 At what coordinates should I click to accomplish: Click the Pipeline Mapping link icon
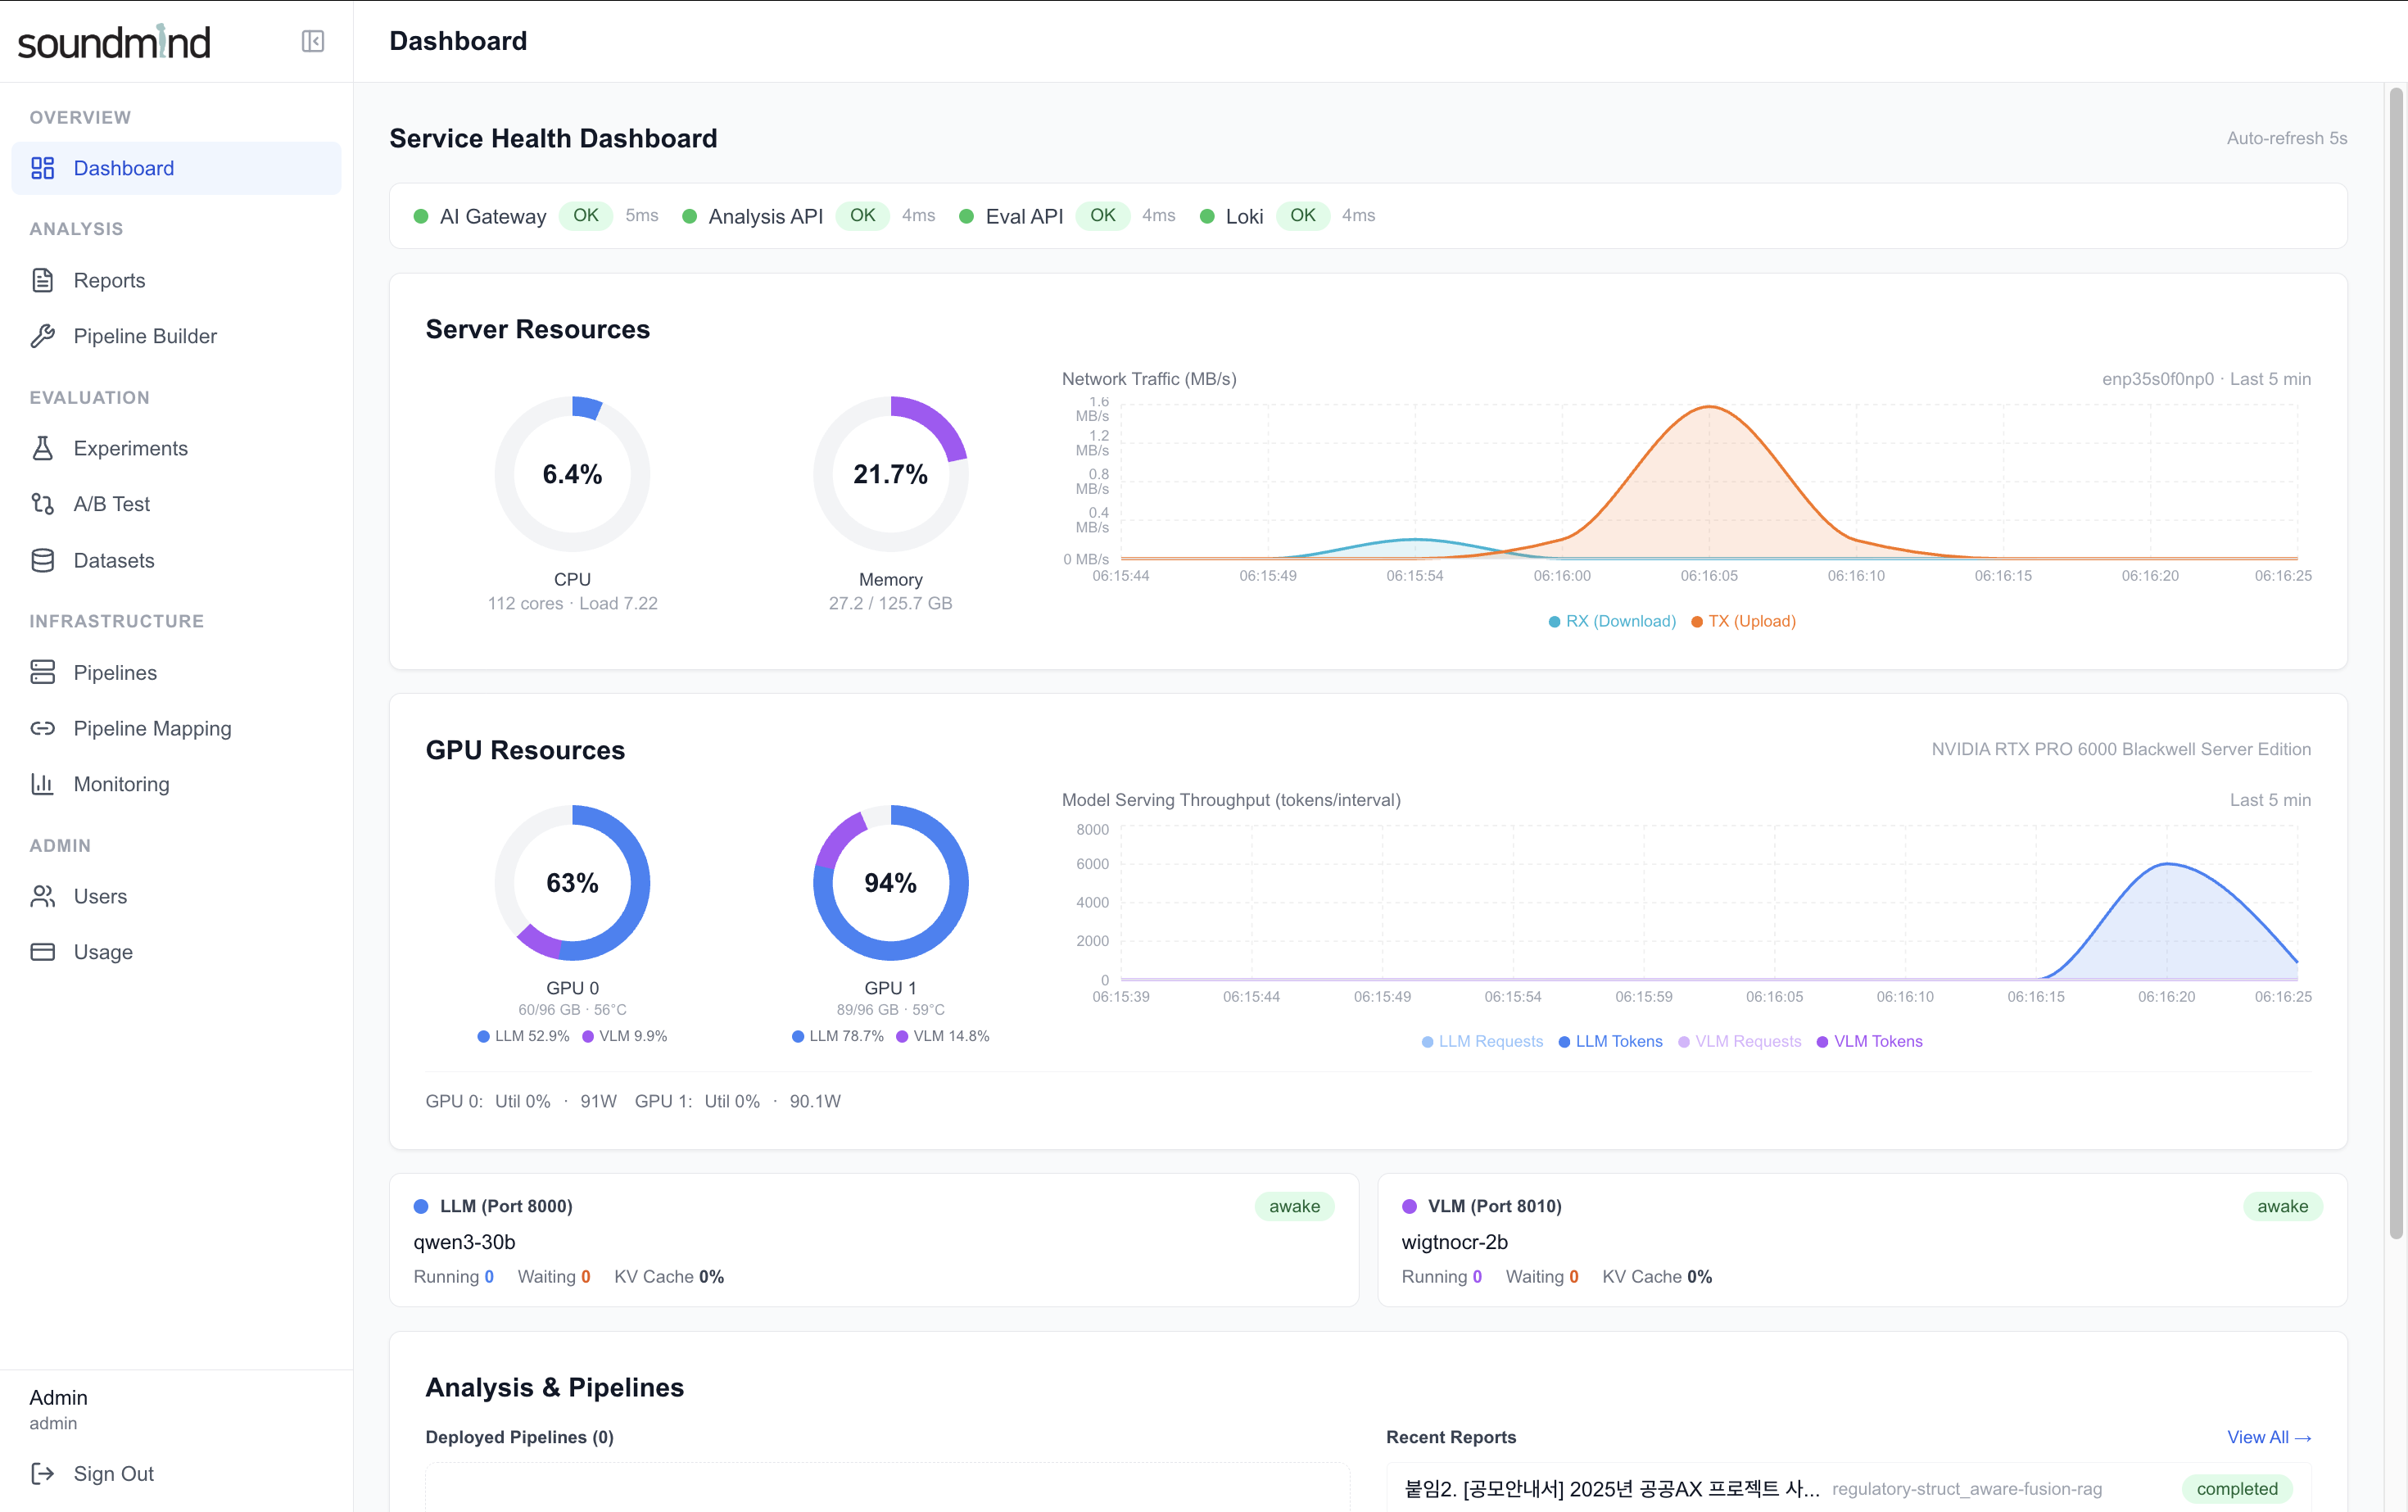point(43,728)
